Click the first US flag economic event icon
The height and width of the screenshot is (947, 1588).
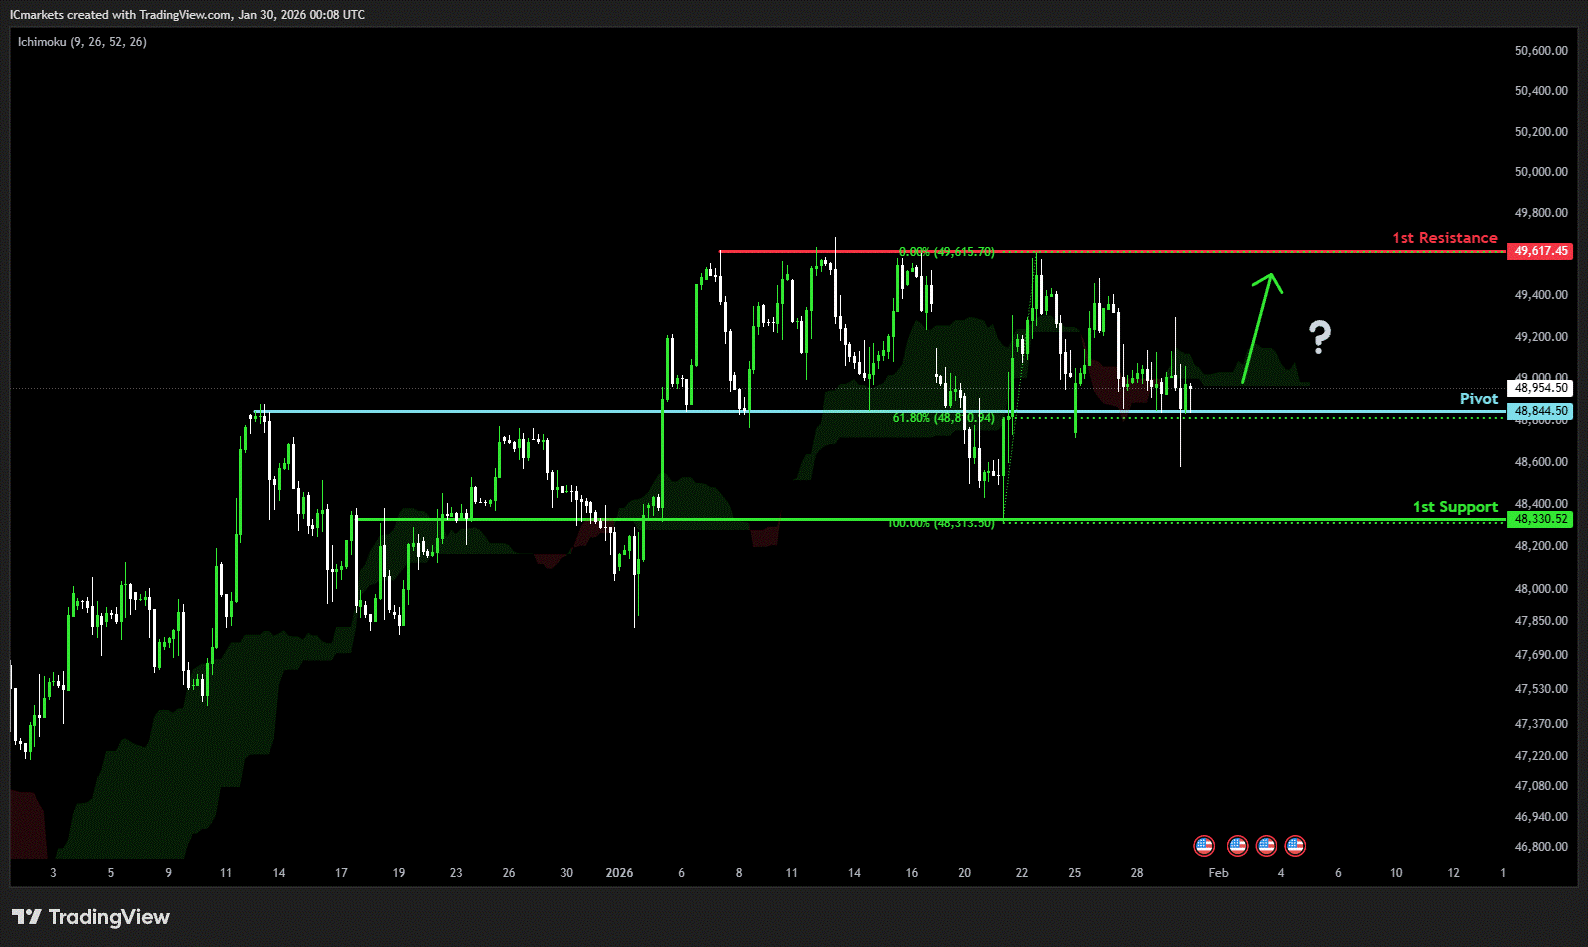pos(1204,846)
